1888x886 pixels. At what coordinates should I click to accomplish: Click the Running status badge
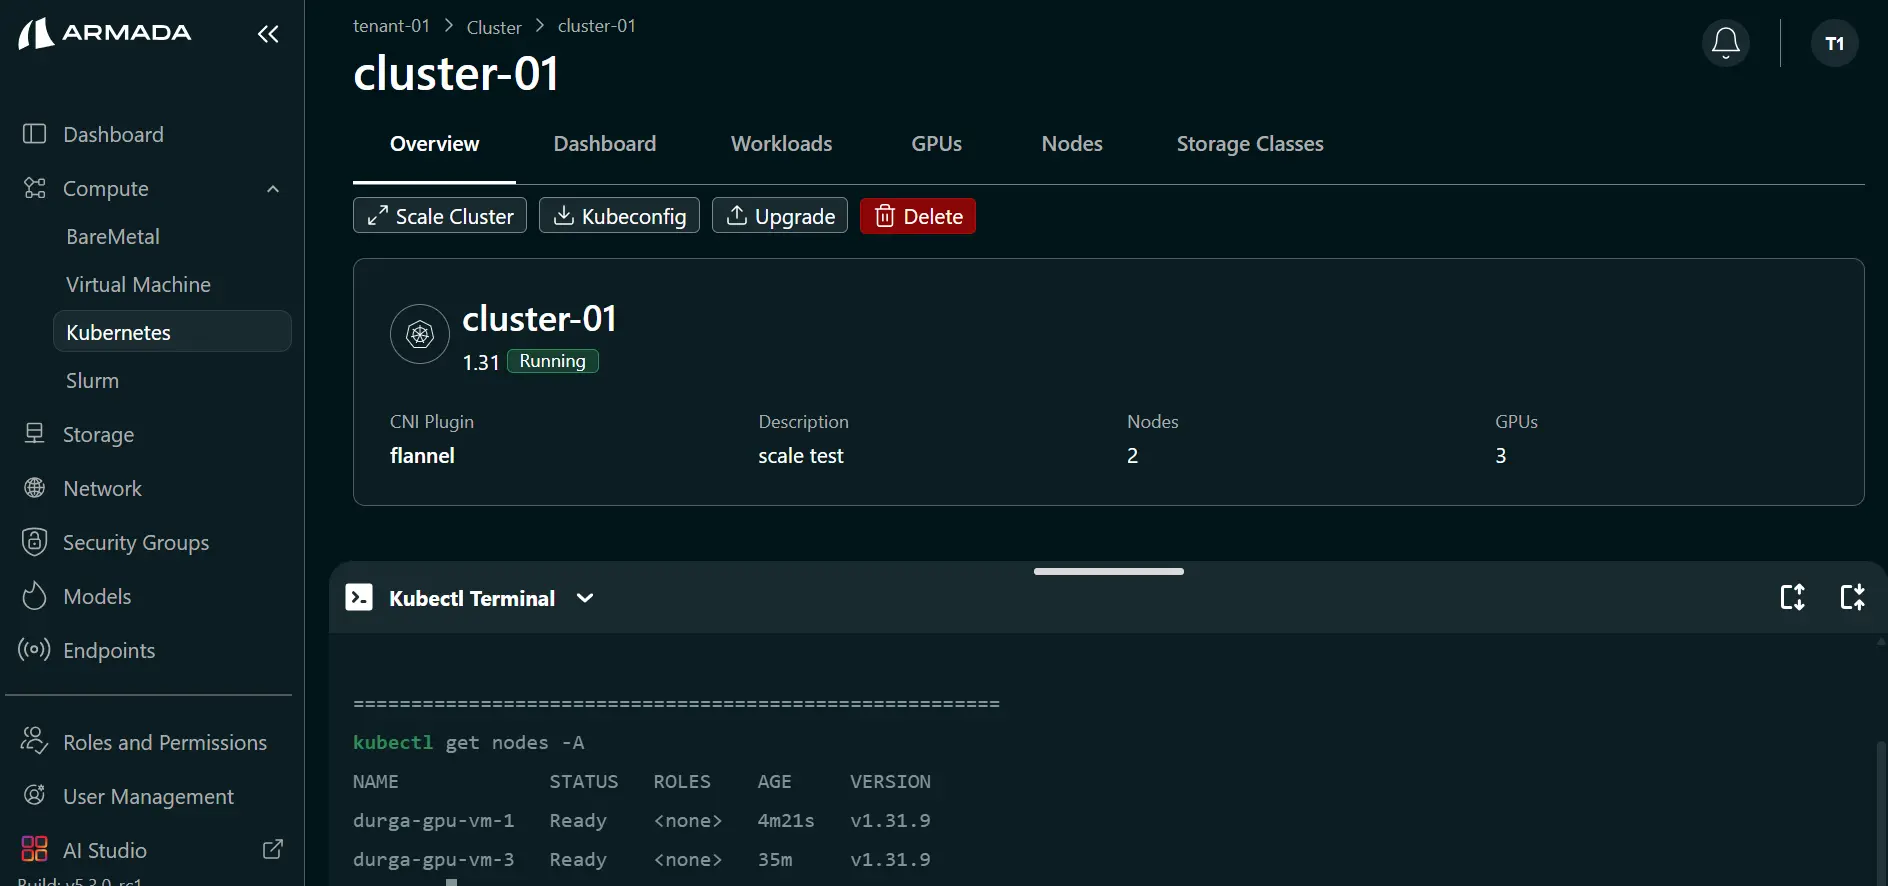pyautogui.click(x=553, y=361)
